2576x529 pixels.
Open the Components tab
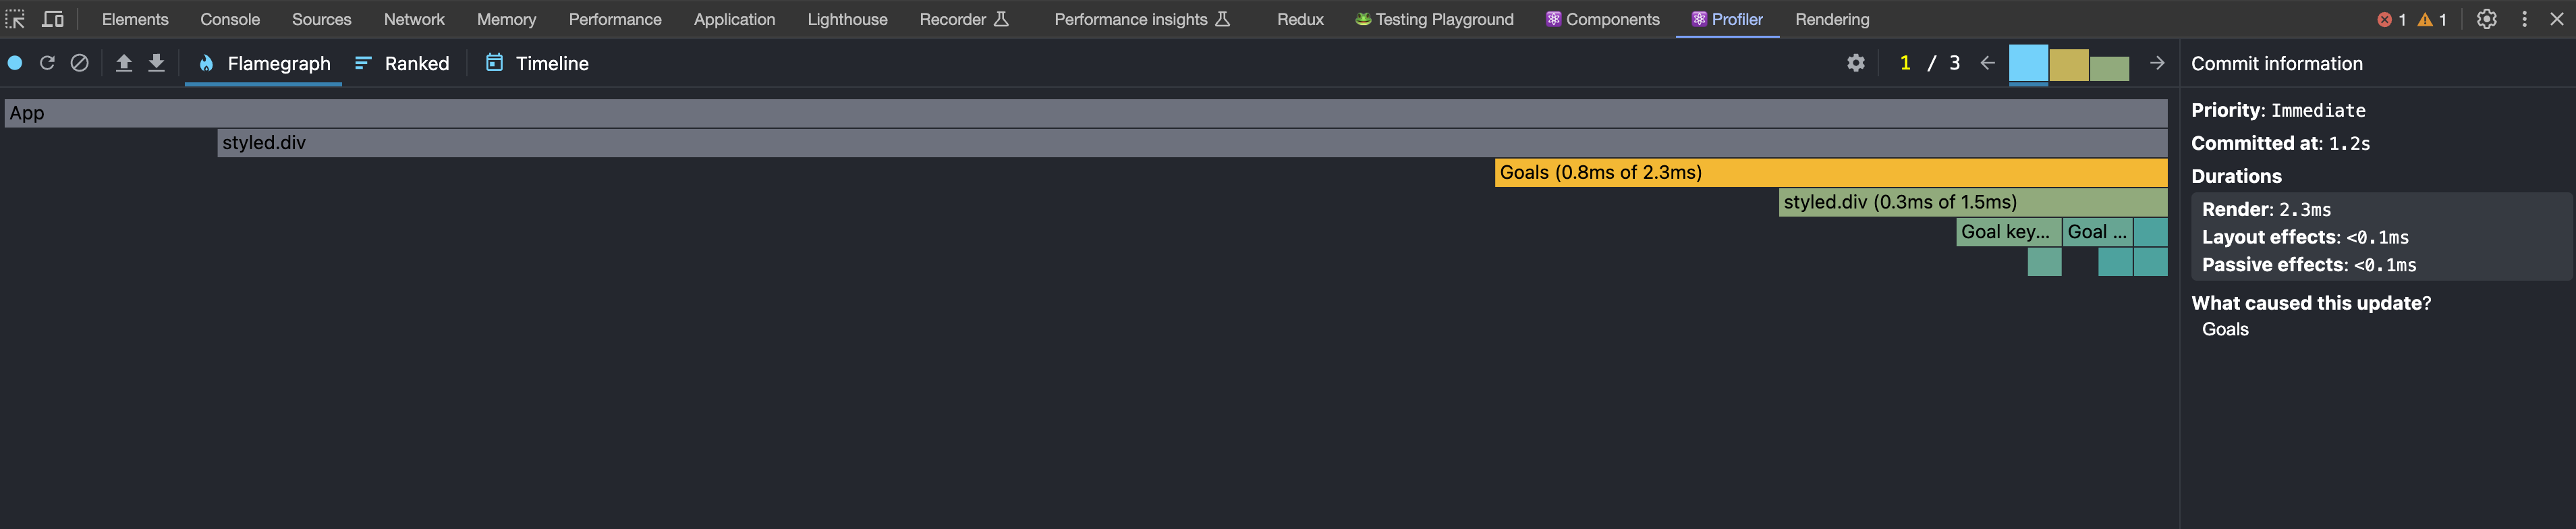point(1603,19)
